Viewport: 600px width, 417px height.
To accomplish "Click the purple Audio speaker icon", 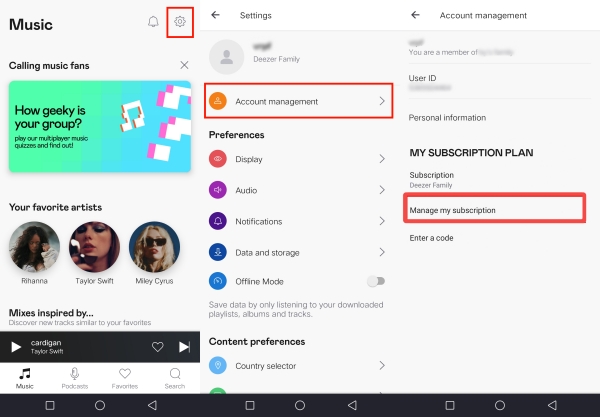I will (218, 190).
